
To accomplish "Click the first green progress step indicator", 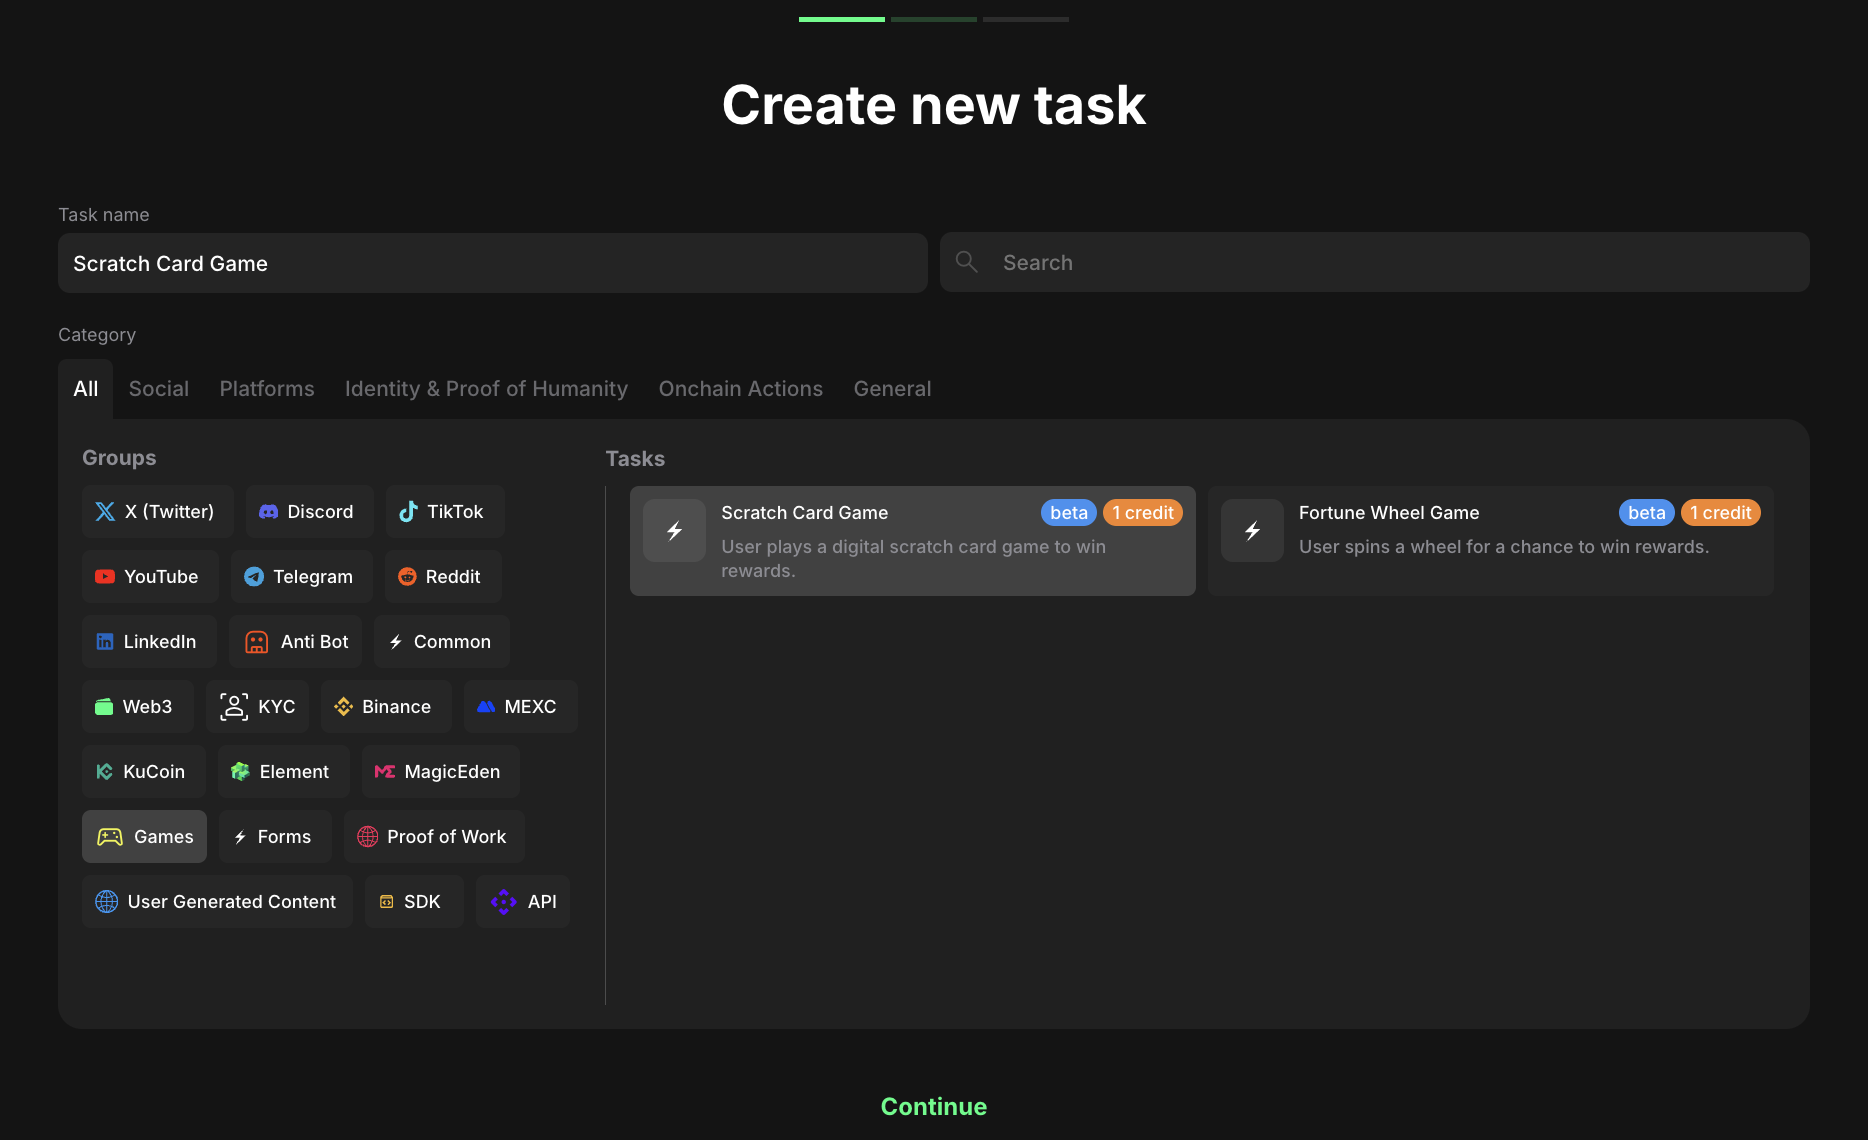I will click(x=842, y=19).
